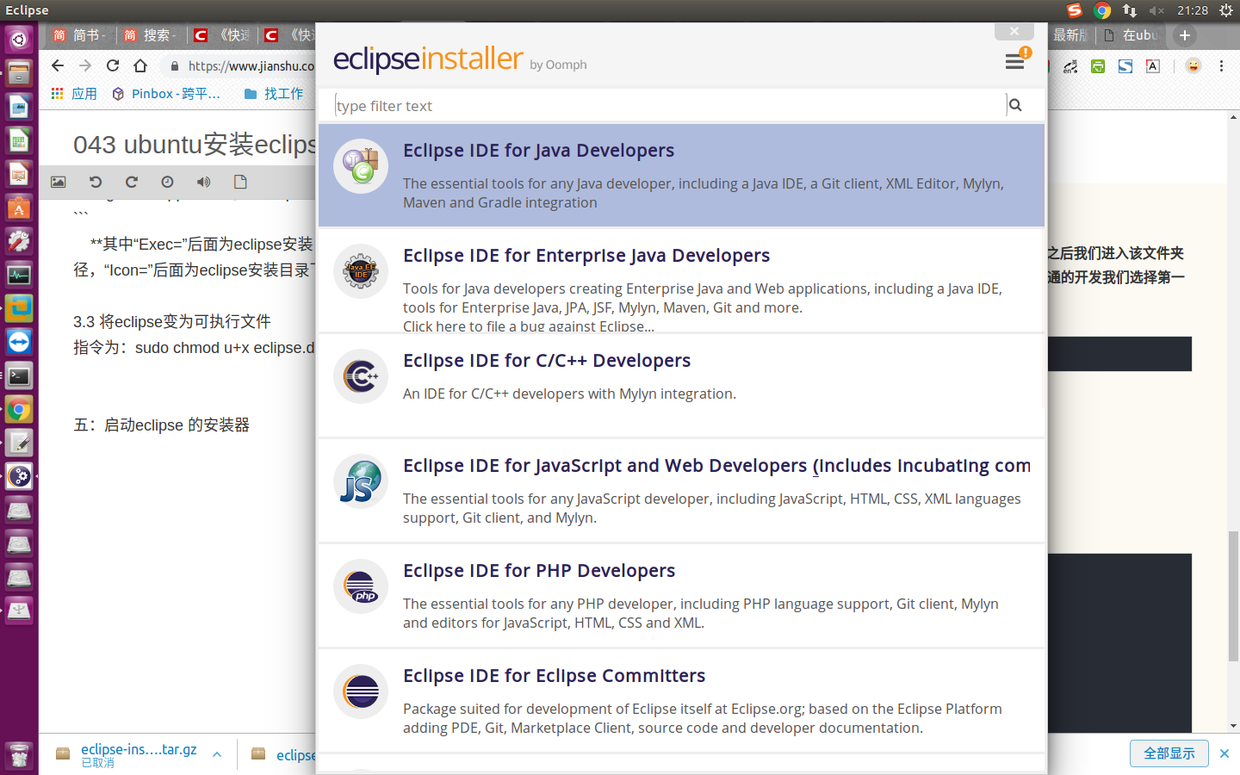The image size is (1240, 775).
Task: Click the 21:28 clock in top panel
Action: point(1192,10)
